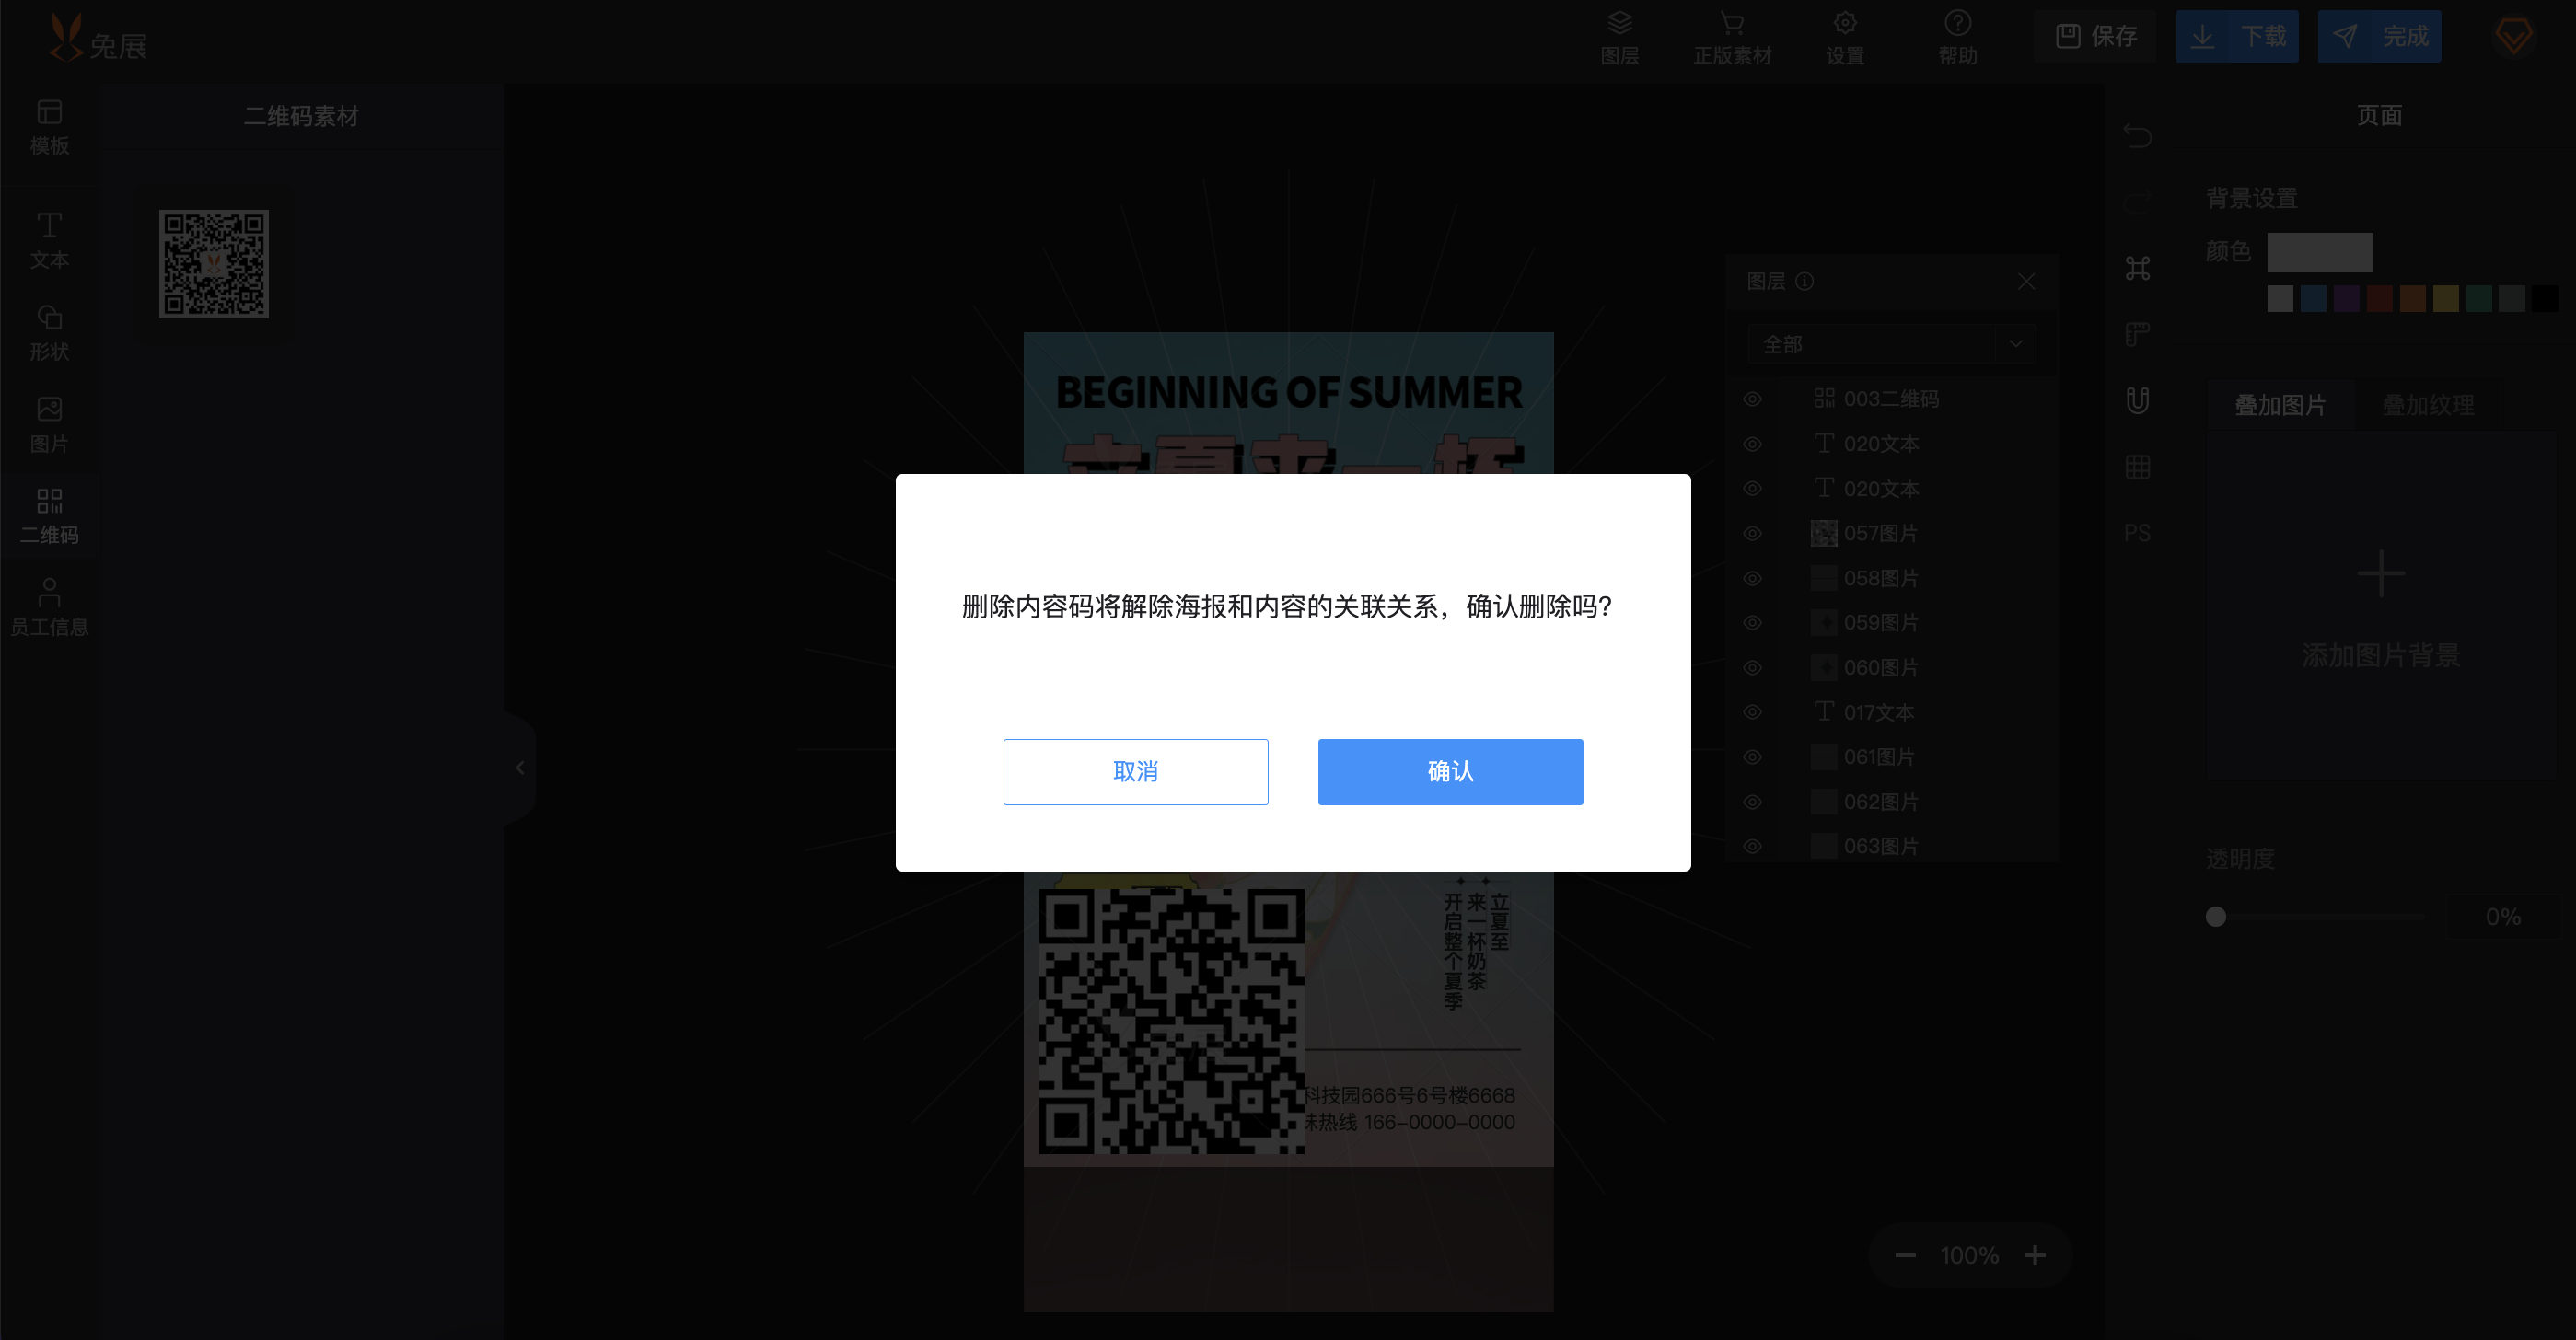The height and width of the screenshot is (1340, 2576).
Task: Open the 图片 images sidebar icon
Action: pyautogui.click(x=49, y=425)
